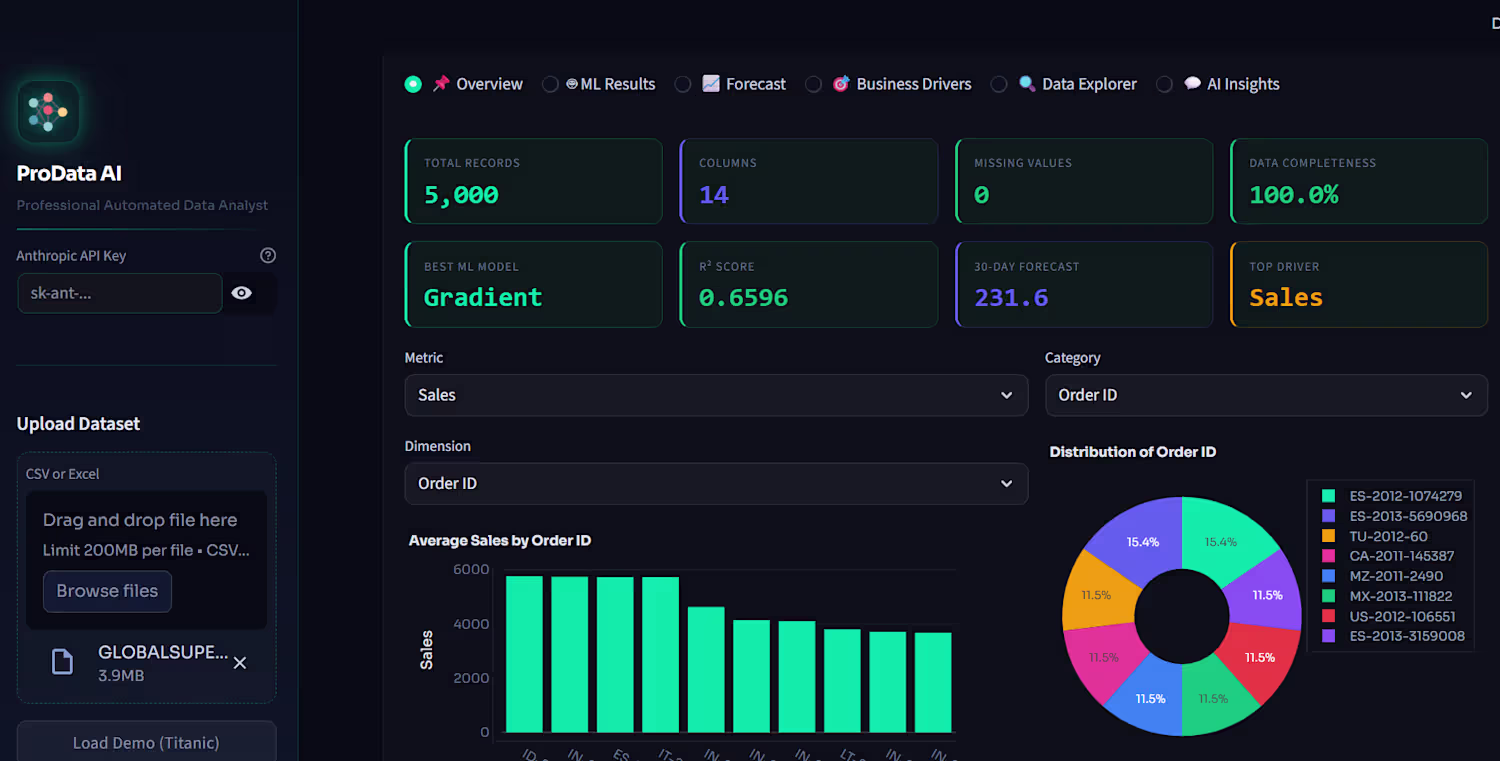Click the API key help question-mark icon
1500x761 pixels.
click(267, 255)
